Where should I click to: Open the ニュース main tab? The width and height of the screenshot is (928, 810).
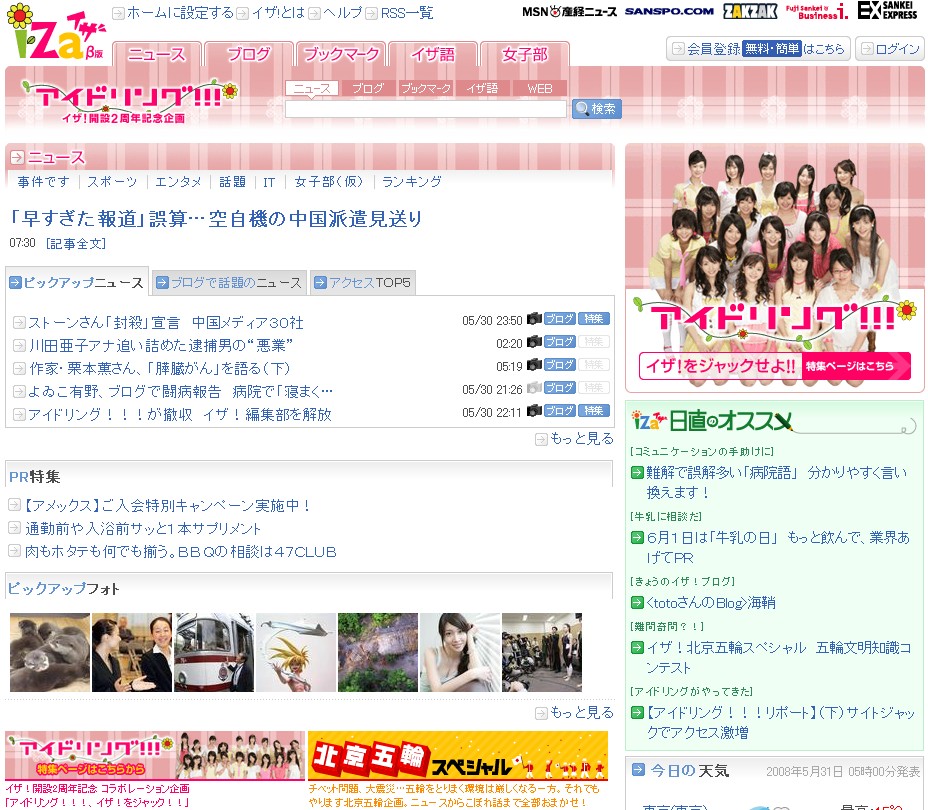pos(157,54)
